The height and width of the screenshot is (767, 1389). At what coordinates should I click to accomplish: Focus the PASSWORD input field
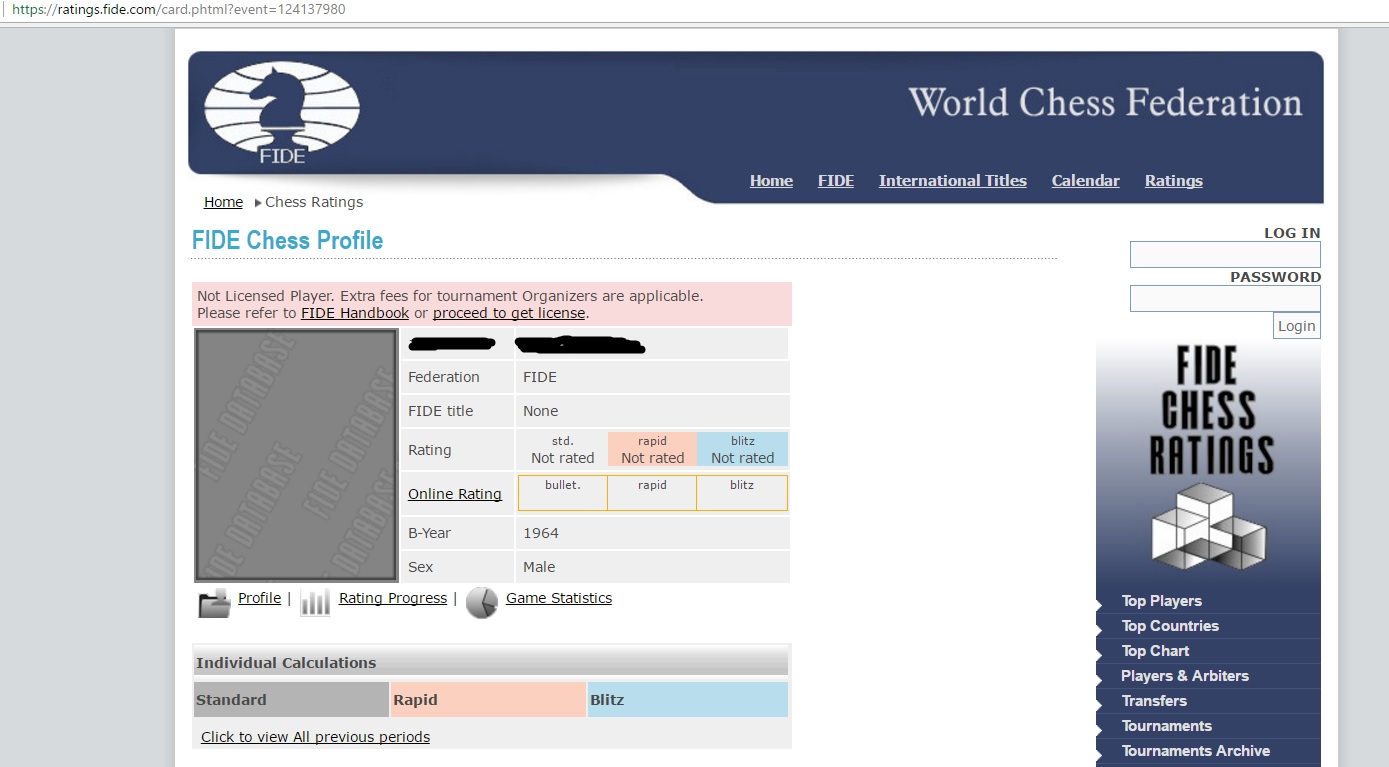(1225, 299)
